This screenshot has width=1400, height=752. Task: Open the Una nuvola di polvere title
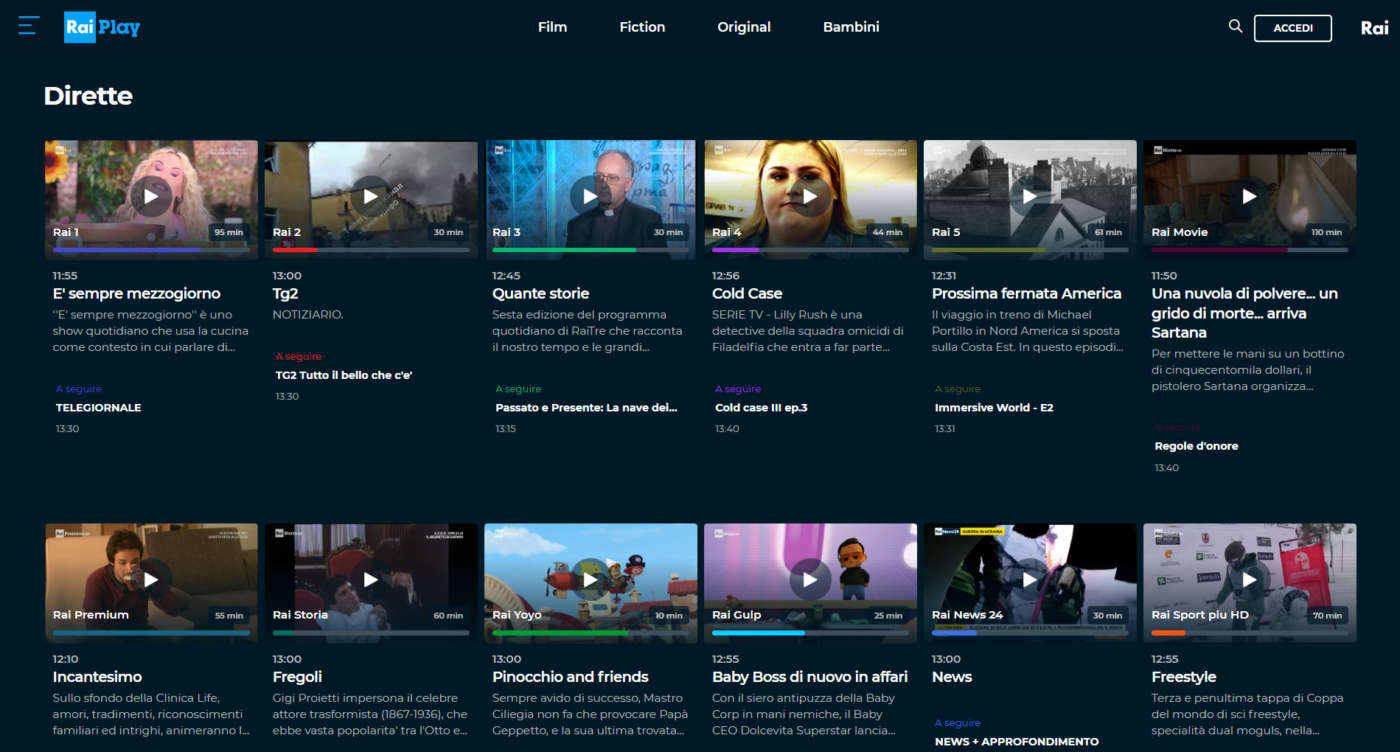click(x=1245, y=313)
